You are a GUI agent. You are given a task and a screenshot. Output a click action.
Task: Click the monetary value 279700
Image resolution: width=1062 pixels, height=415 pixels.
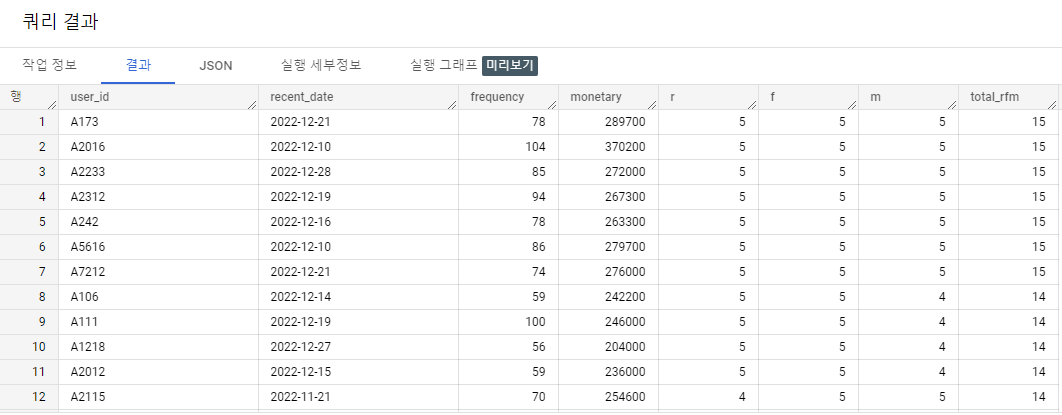[608, 247]
